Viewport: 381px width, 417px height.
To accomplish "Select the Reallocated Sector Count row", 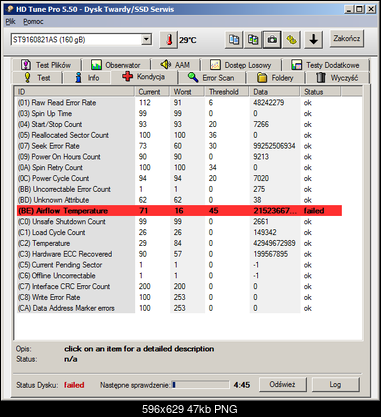I will point(179,135).
